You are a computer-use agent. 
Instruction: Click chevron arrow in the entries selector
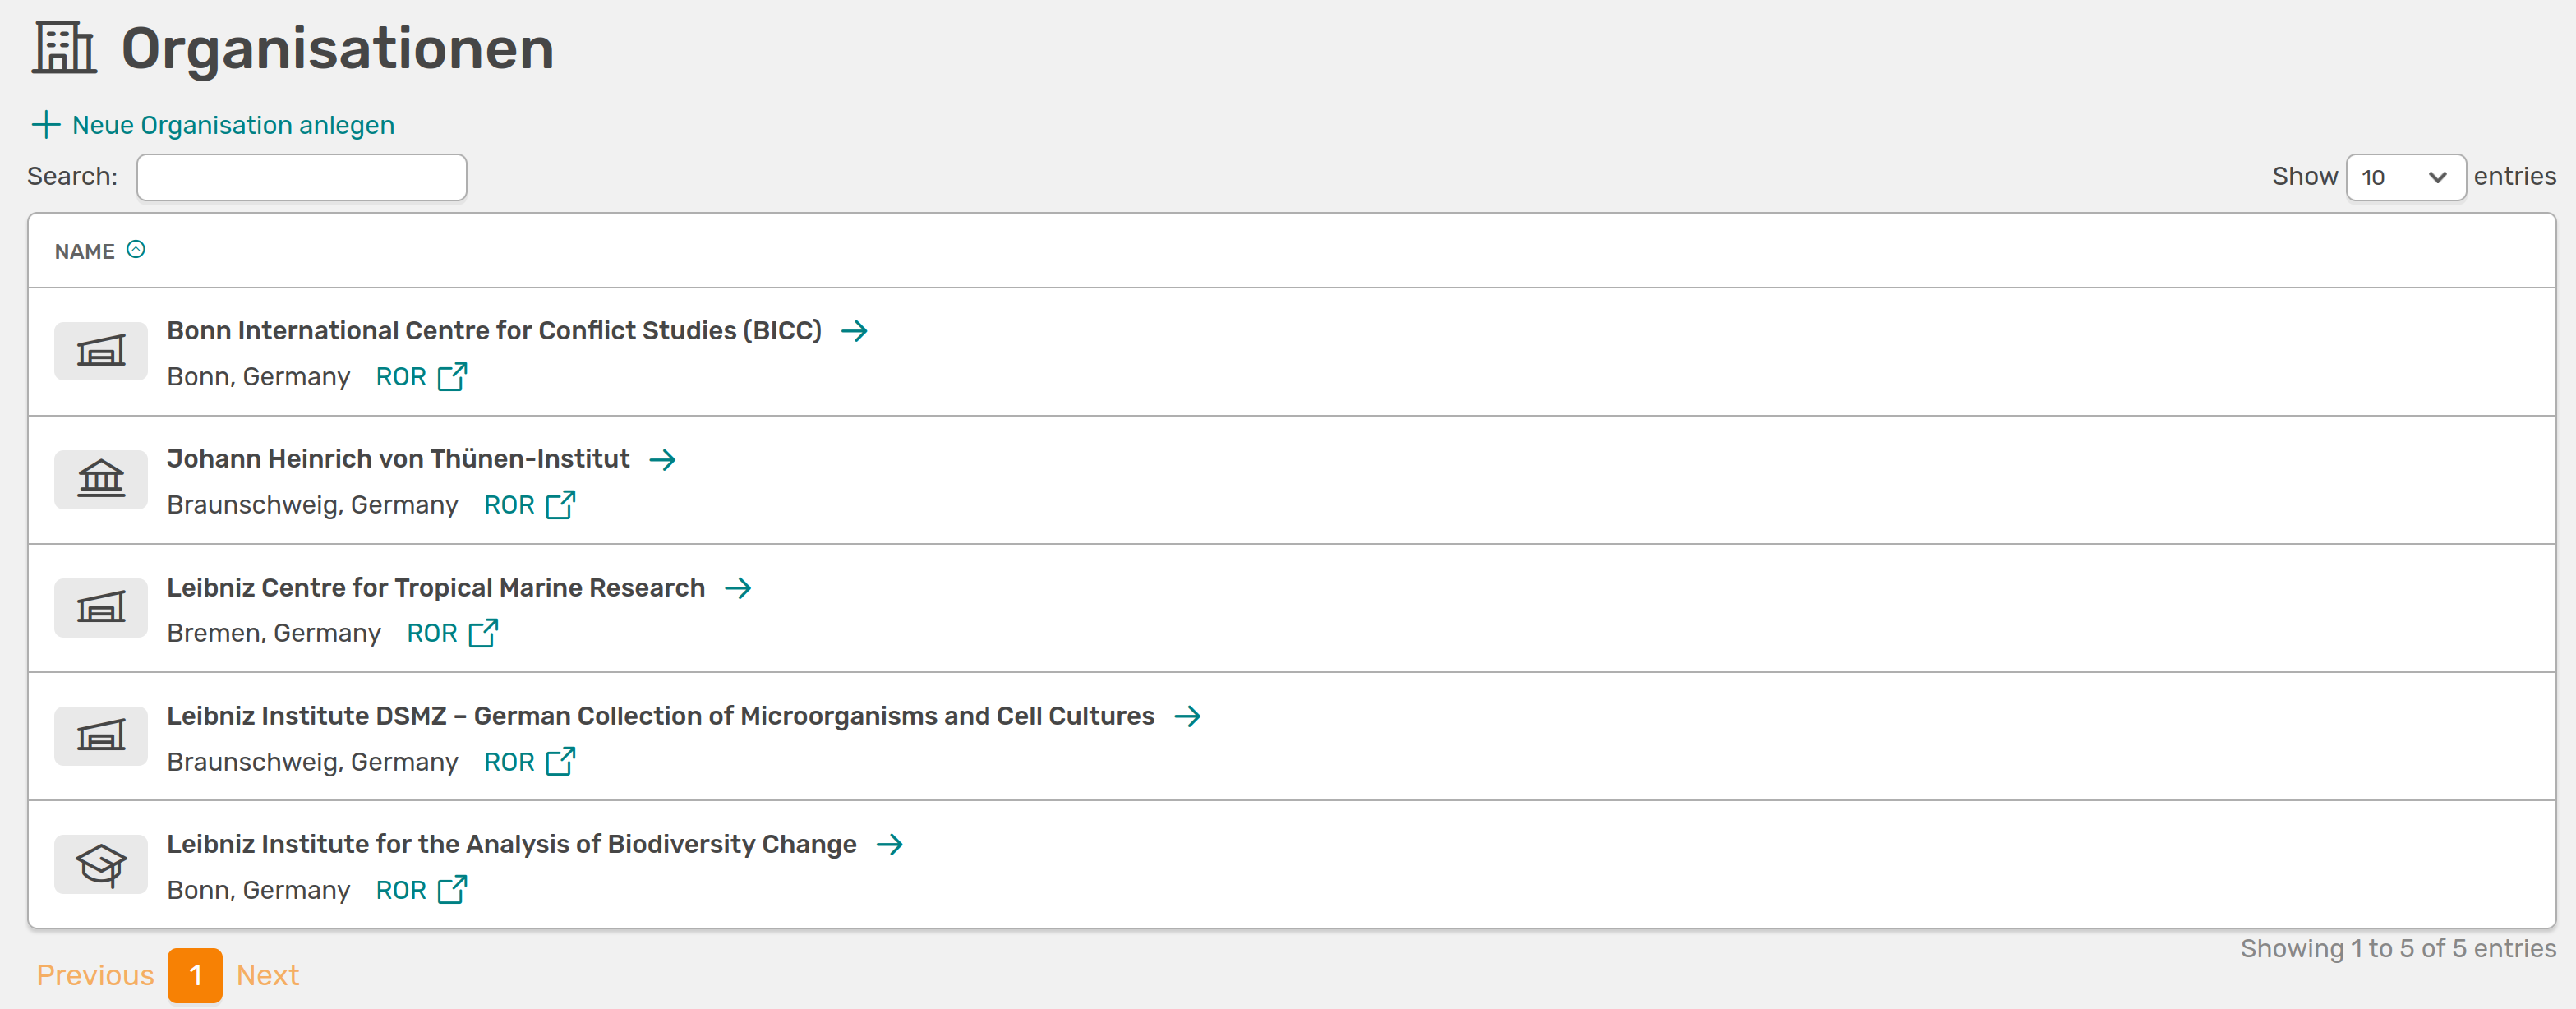click(x=2437, y=177)
